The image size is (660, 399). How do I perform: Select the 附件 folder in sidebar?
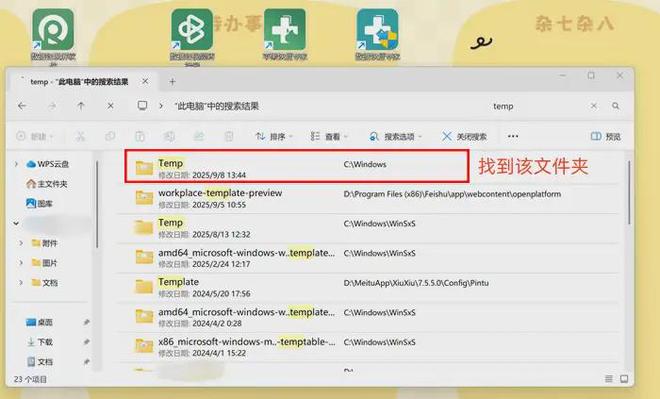(x=44, y=243)
